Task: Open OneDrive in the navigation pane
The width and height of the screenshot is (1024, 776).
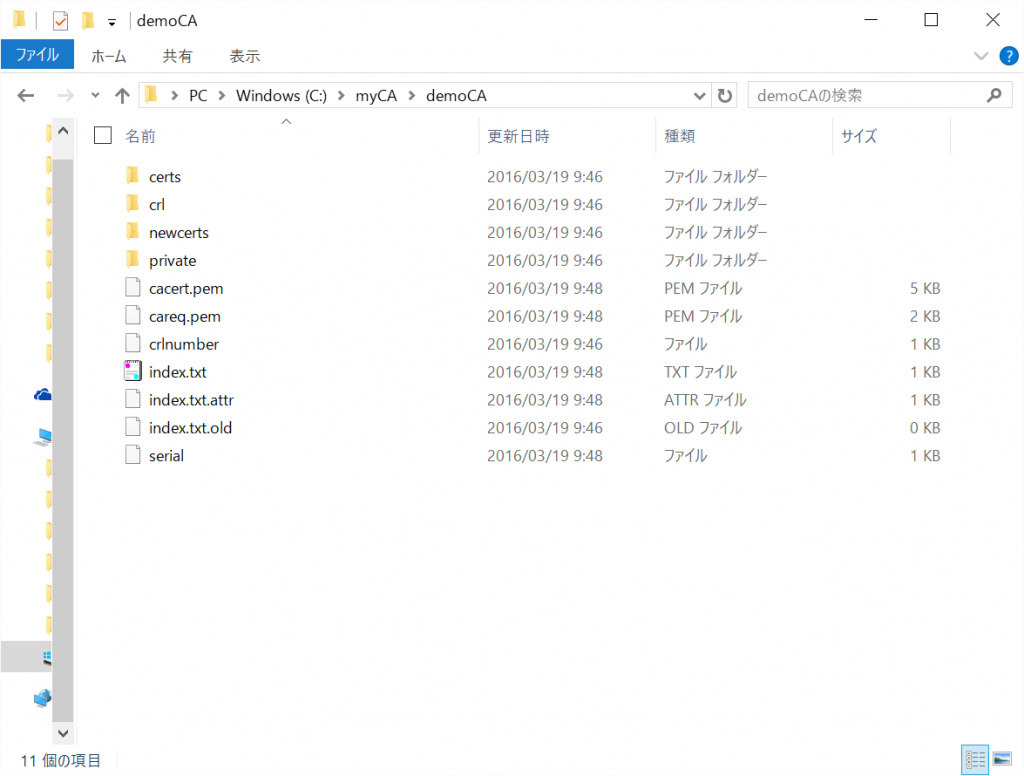Action: pos(41,394)
